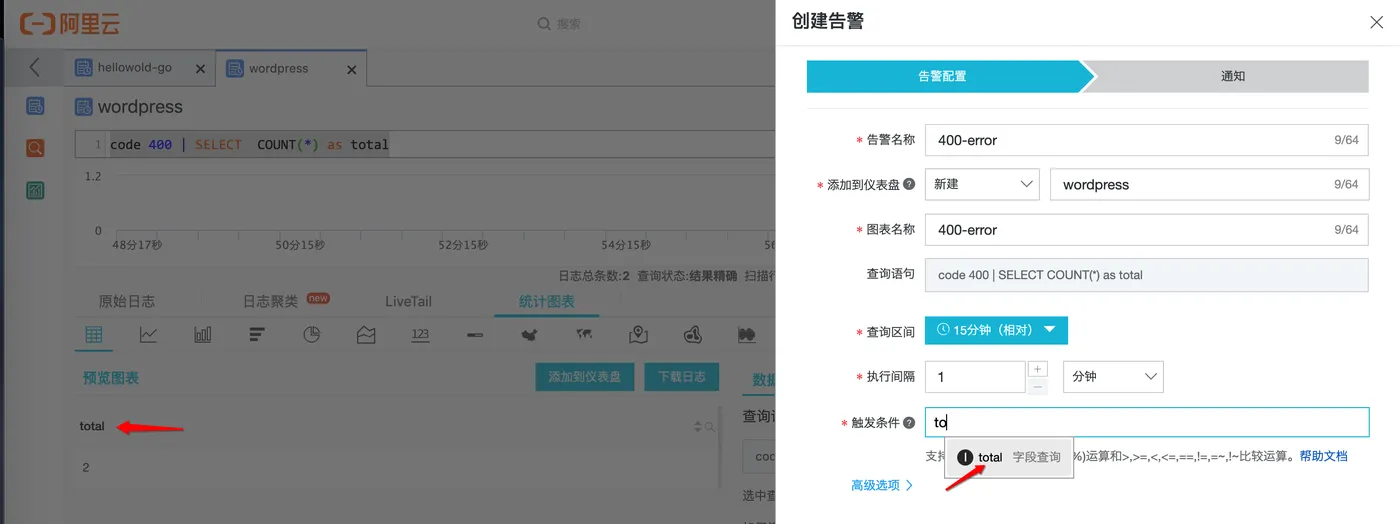Open the 日志聚类 tab
The height and width of the screenshot is (524, 1400).
pos(271,301)
